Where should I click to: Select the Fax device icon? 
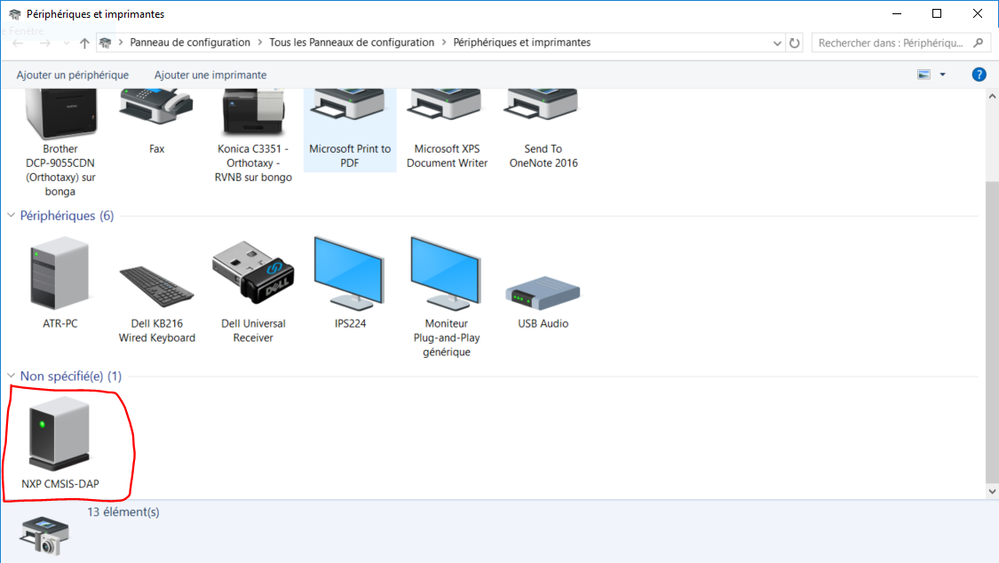click(x=157, y=108)
